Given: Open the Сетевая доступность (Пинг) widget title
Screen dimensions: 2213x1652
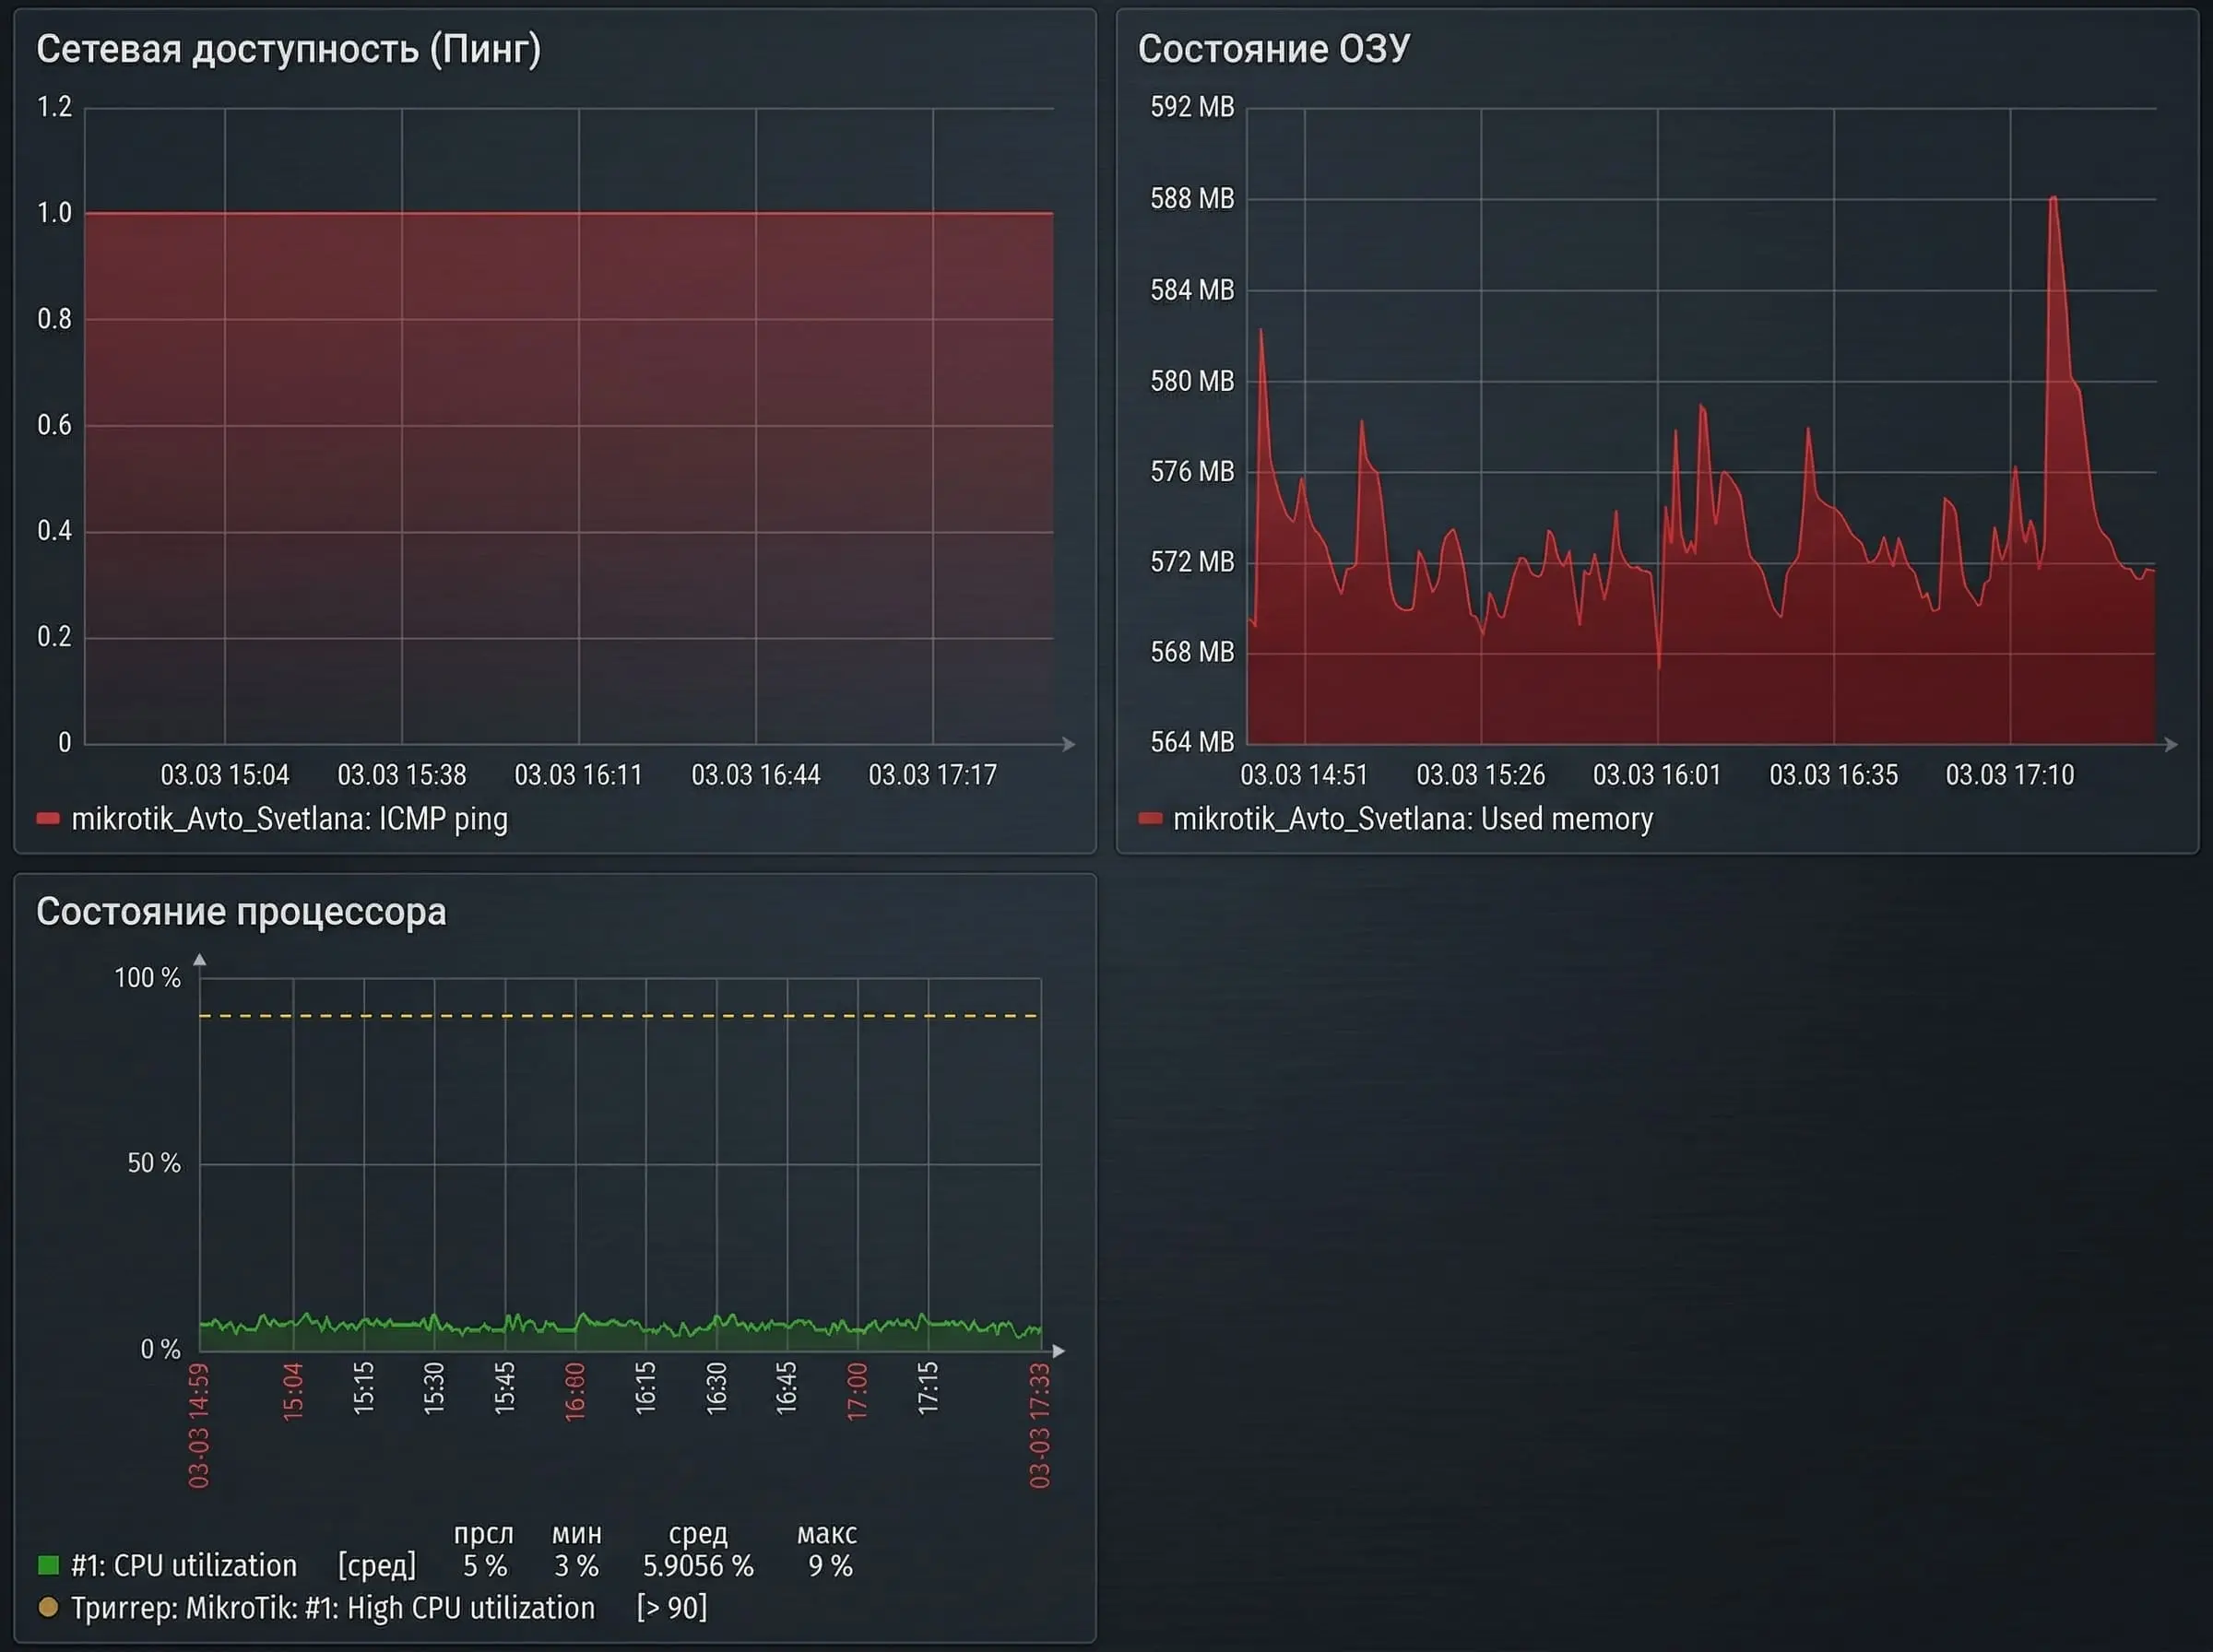Looking at the screenshot, I should pyautogui.click(x=288, y=49).
